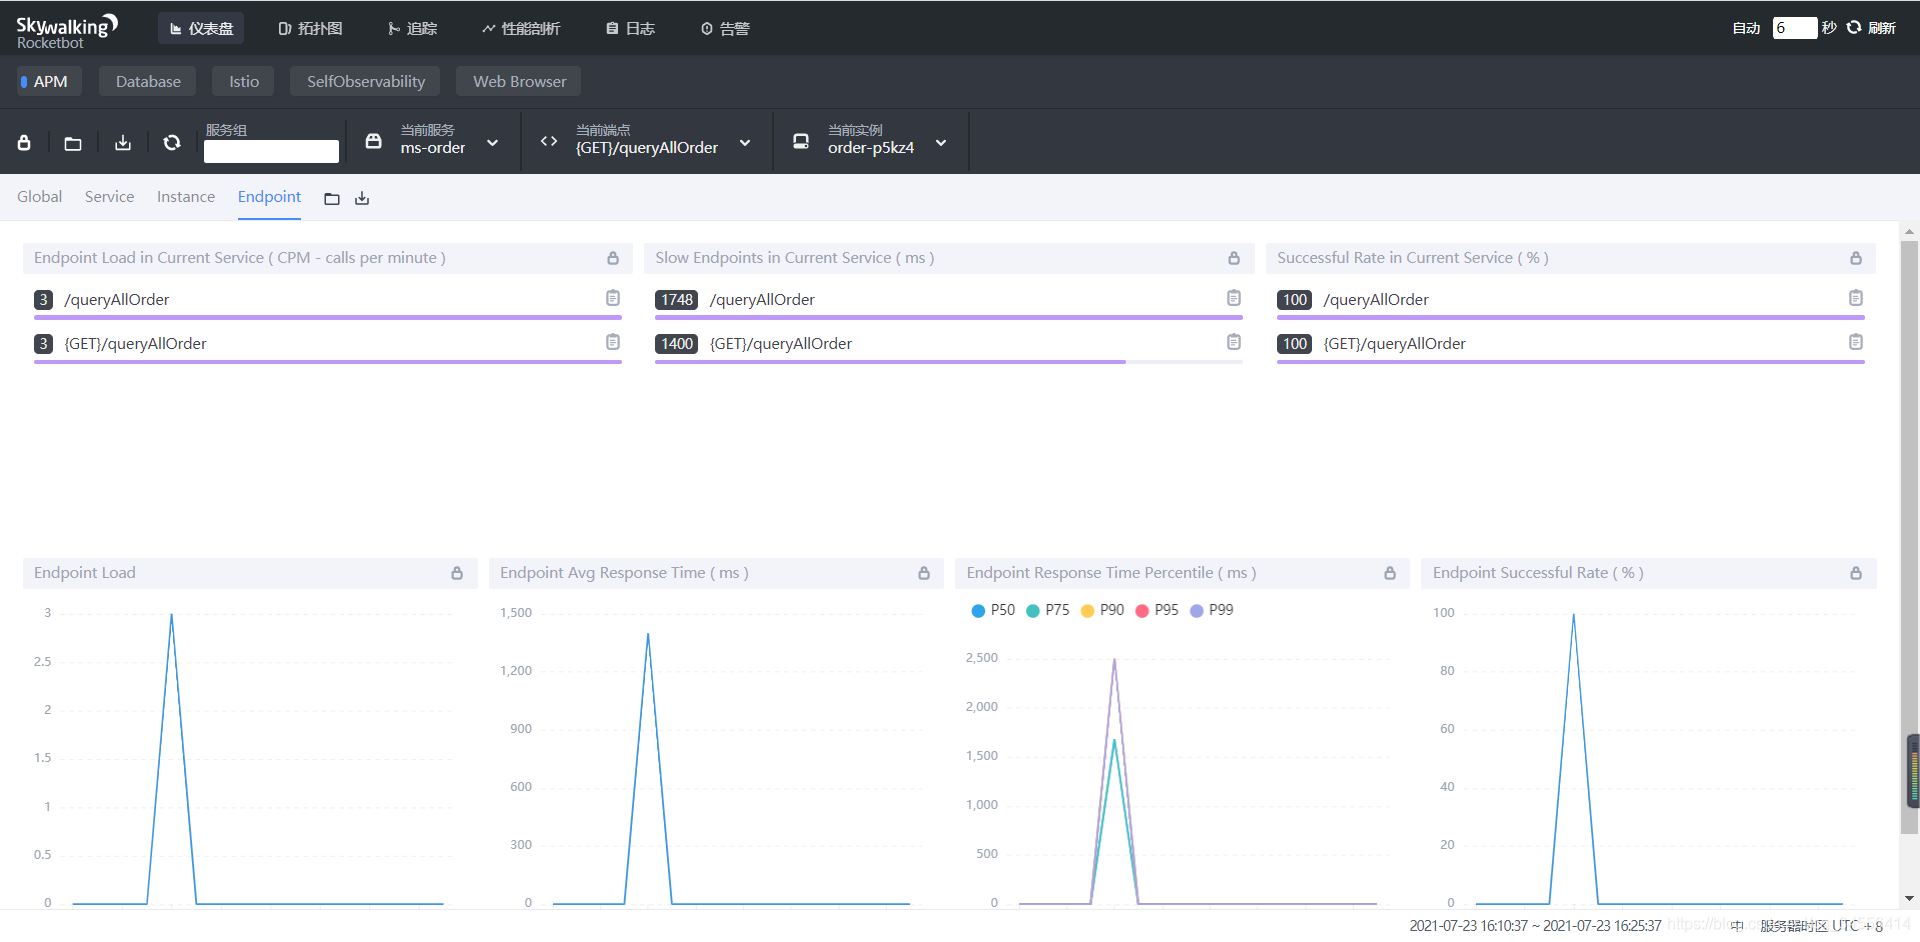Open the current instance order-p5kz4 dropdown
The height and width of the screenshot is (942, 1920).
[870, 142]
